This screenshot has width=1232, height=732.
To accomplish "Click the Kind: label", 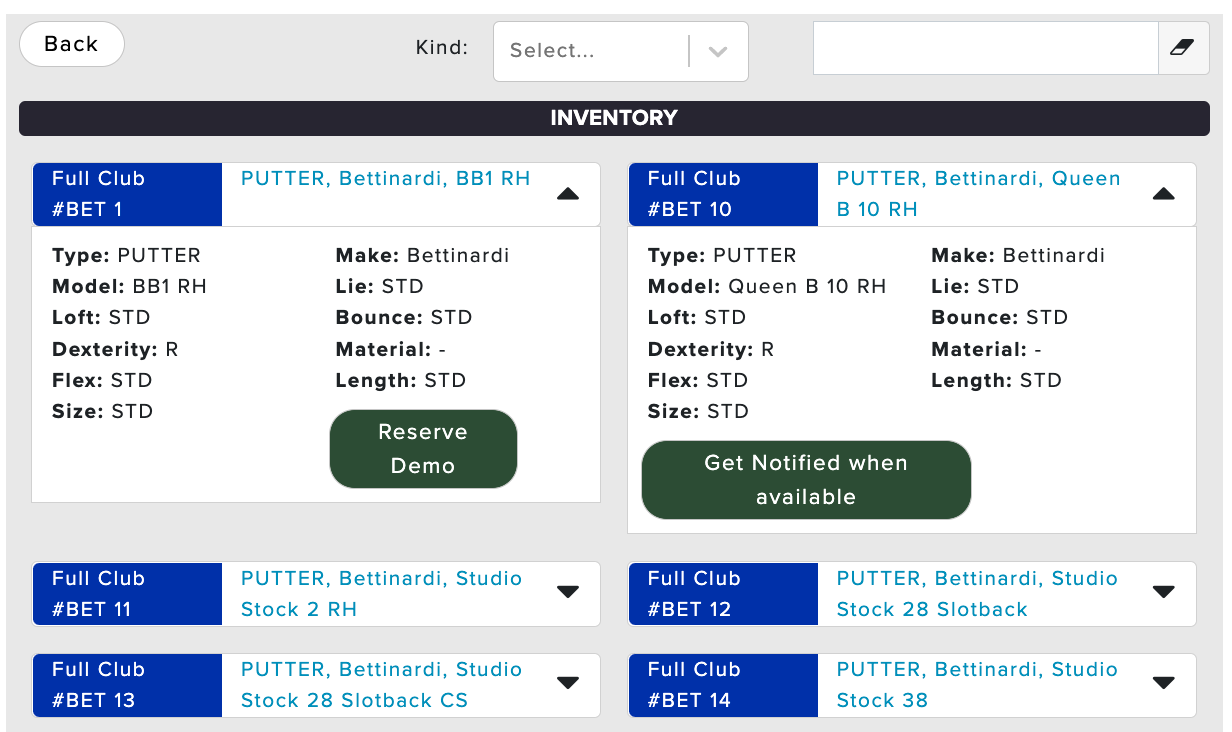I will coord(442,47).
